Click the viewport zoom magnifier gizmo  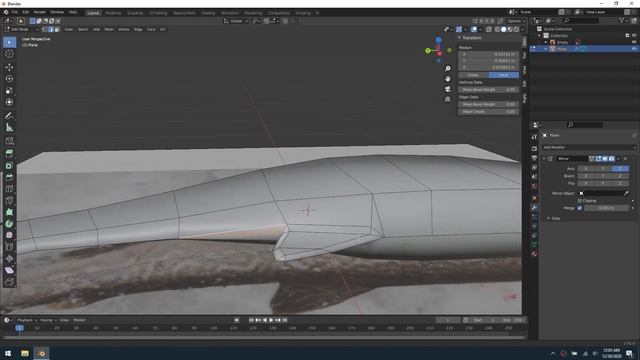tap(448, 69)
